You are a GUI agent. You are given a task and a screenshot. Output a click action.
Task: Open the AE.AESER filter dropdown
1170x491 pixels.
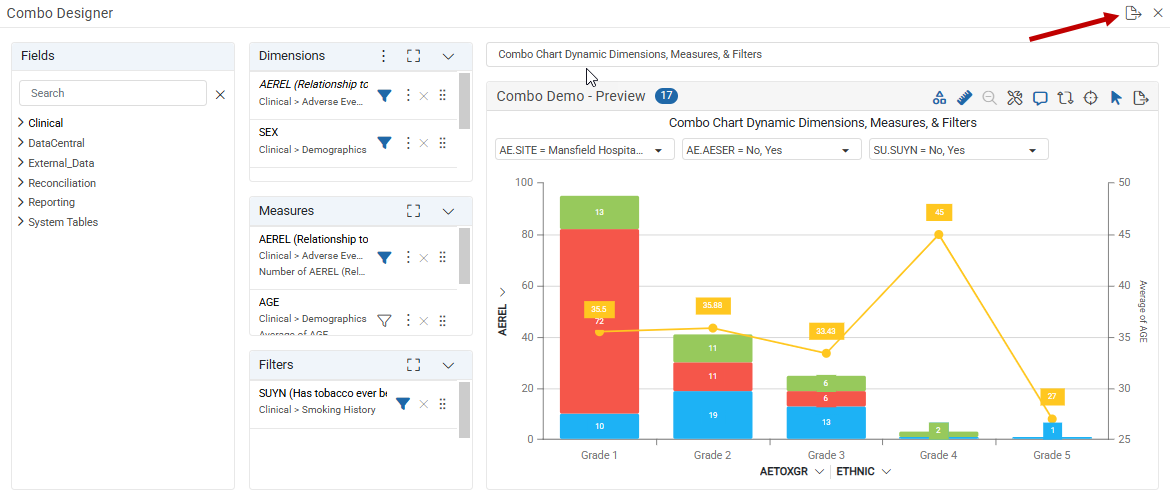(772, 150)
